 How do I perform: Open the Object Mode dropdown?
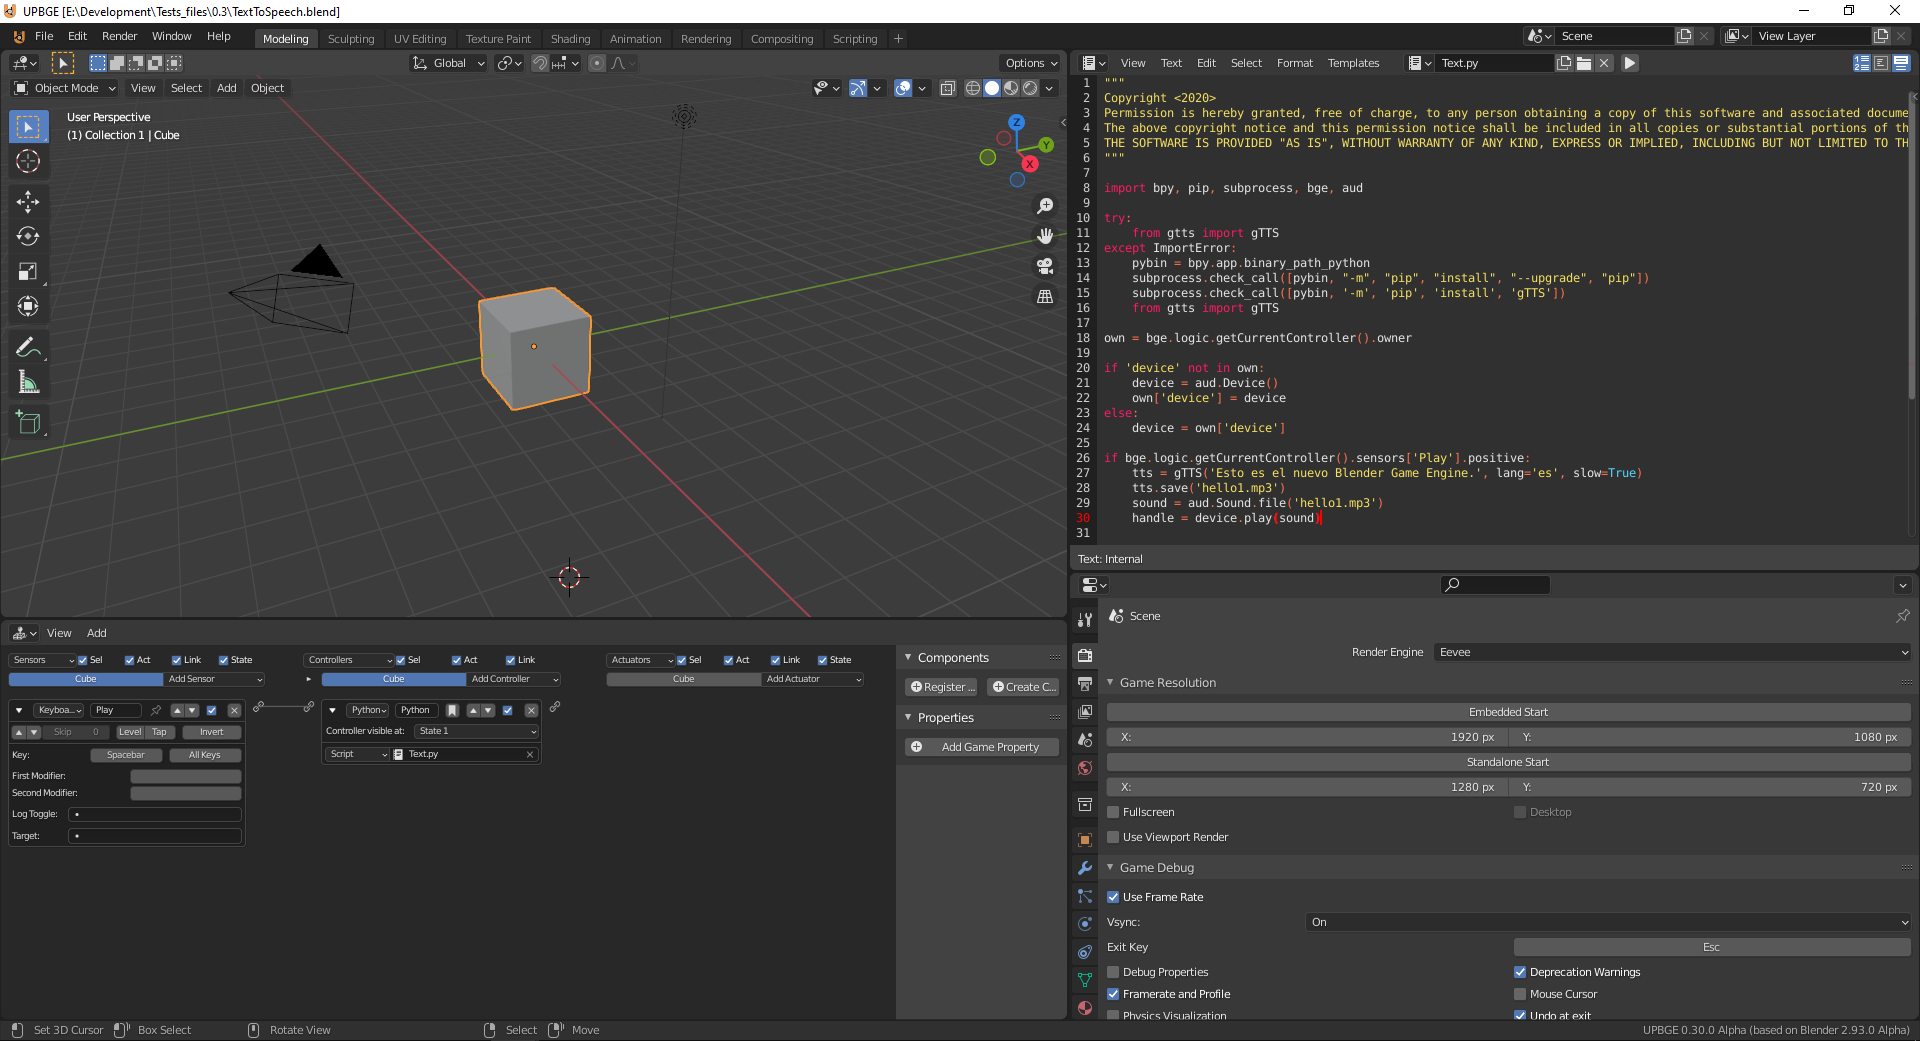[x=65, y=88]
